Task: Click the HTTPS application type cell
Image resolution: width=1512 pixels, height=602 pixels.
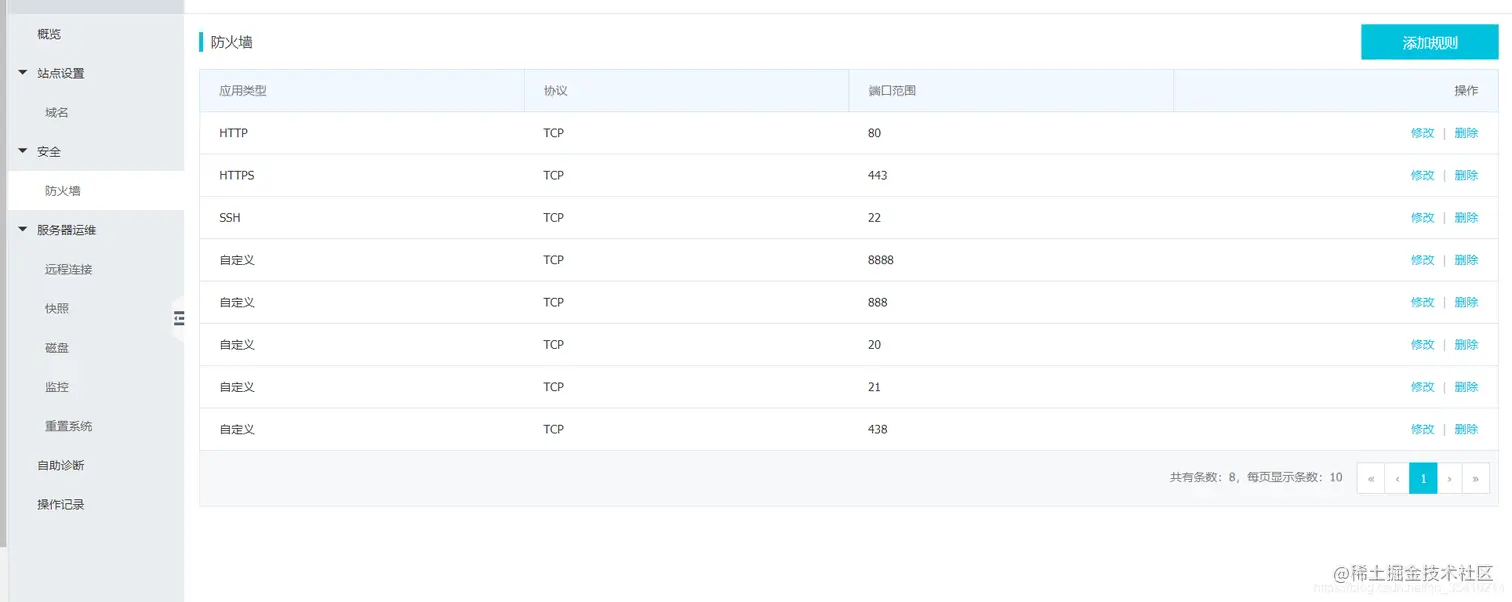Action: coord(237,175)
